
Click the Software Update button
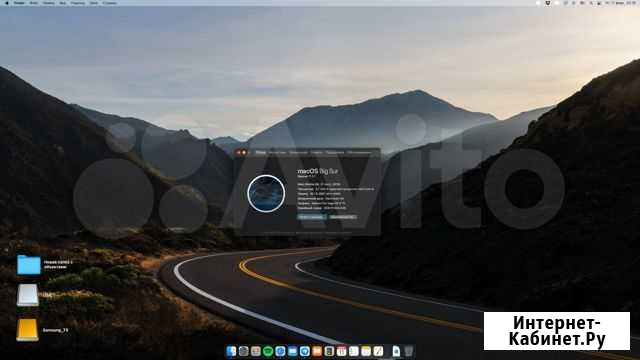[343, 217]
